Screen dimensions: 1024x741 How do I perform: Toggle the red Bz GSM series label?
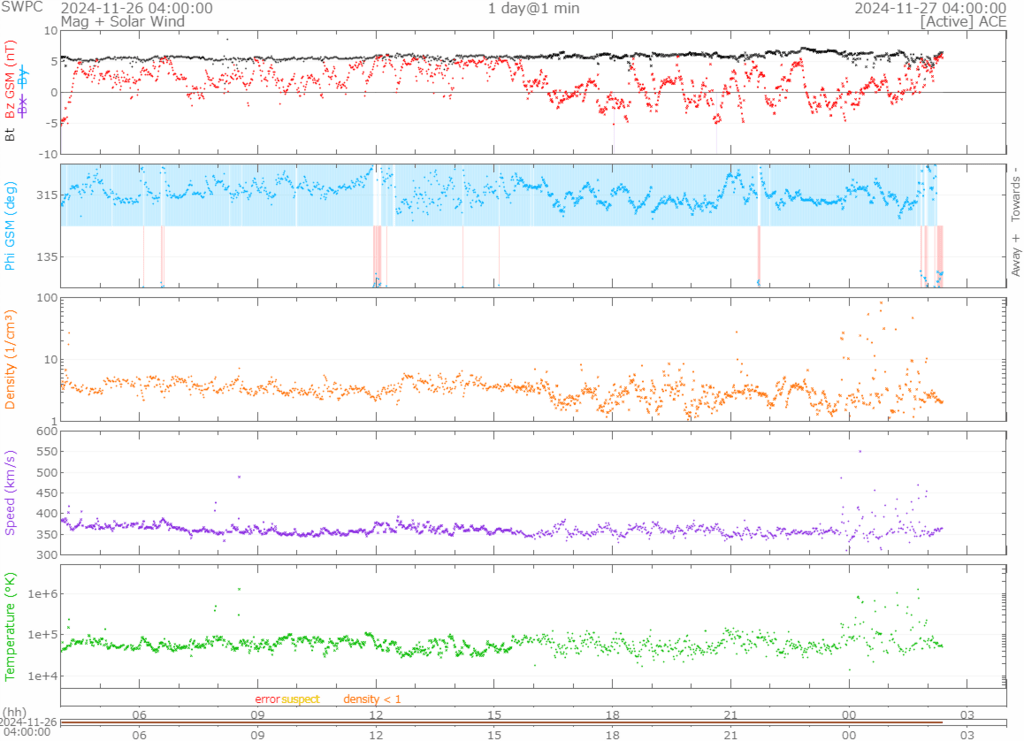tap(11, 81)
